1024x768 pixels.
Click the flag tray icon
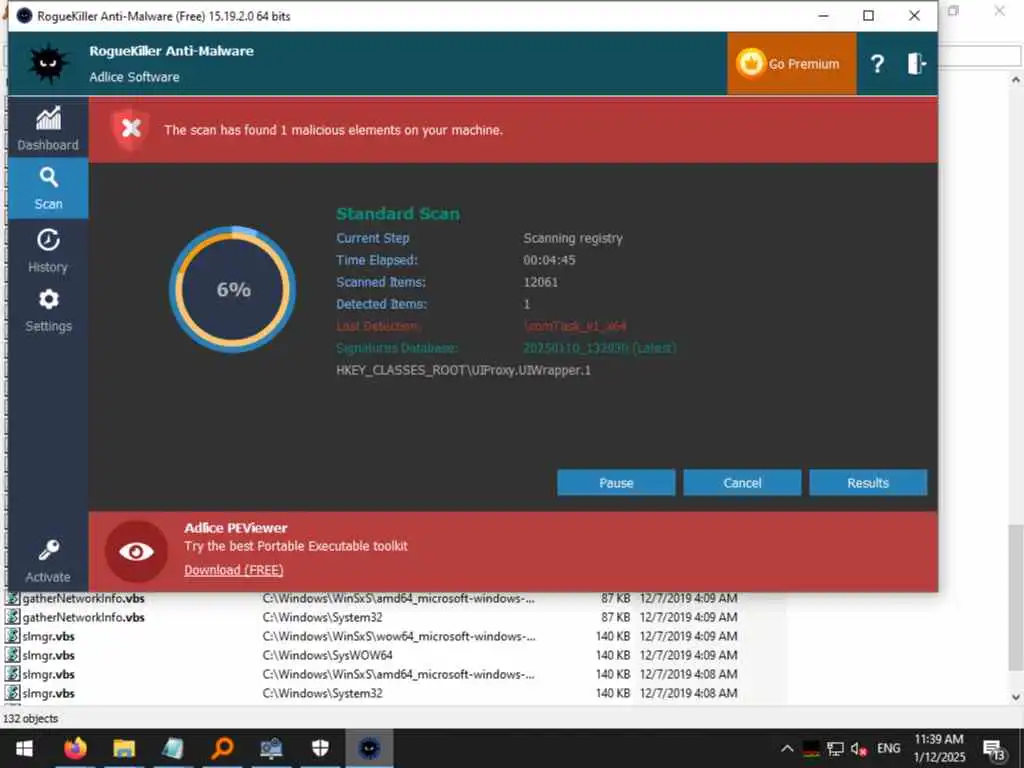point(811,748)
